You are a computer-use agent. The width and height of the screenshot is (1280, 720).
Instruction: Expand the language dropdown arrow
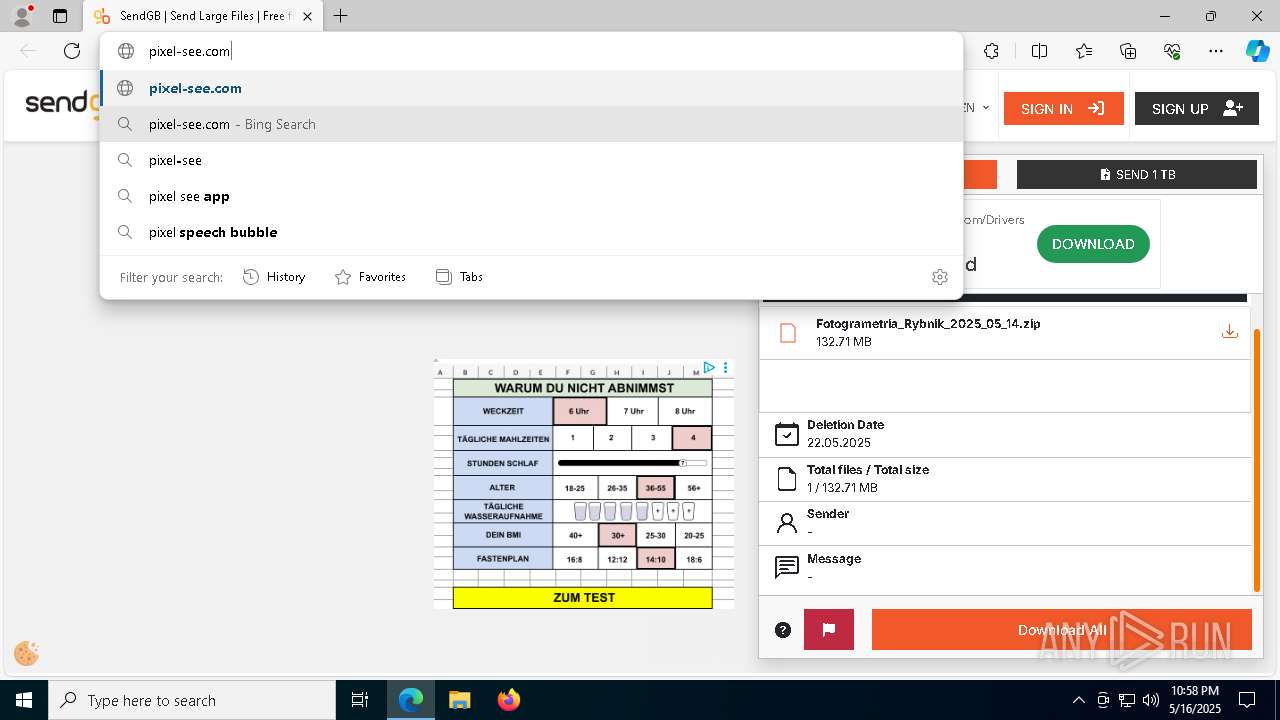[985, 108]
